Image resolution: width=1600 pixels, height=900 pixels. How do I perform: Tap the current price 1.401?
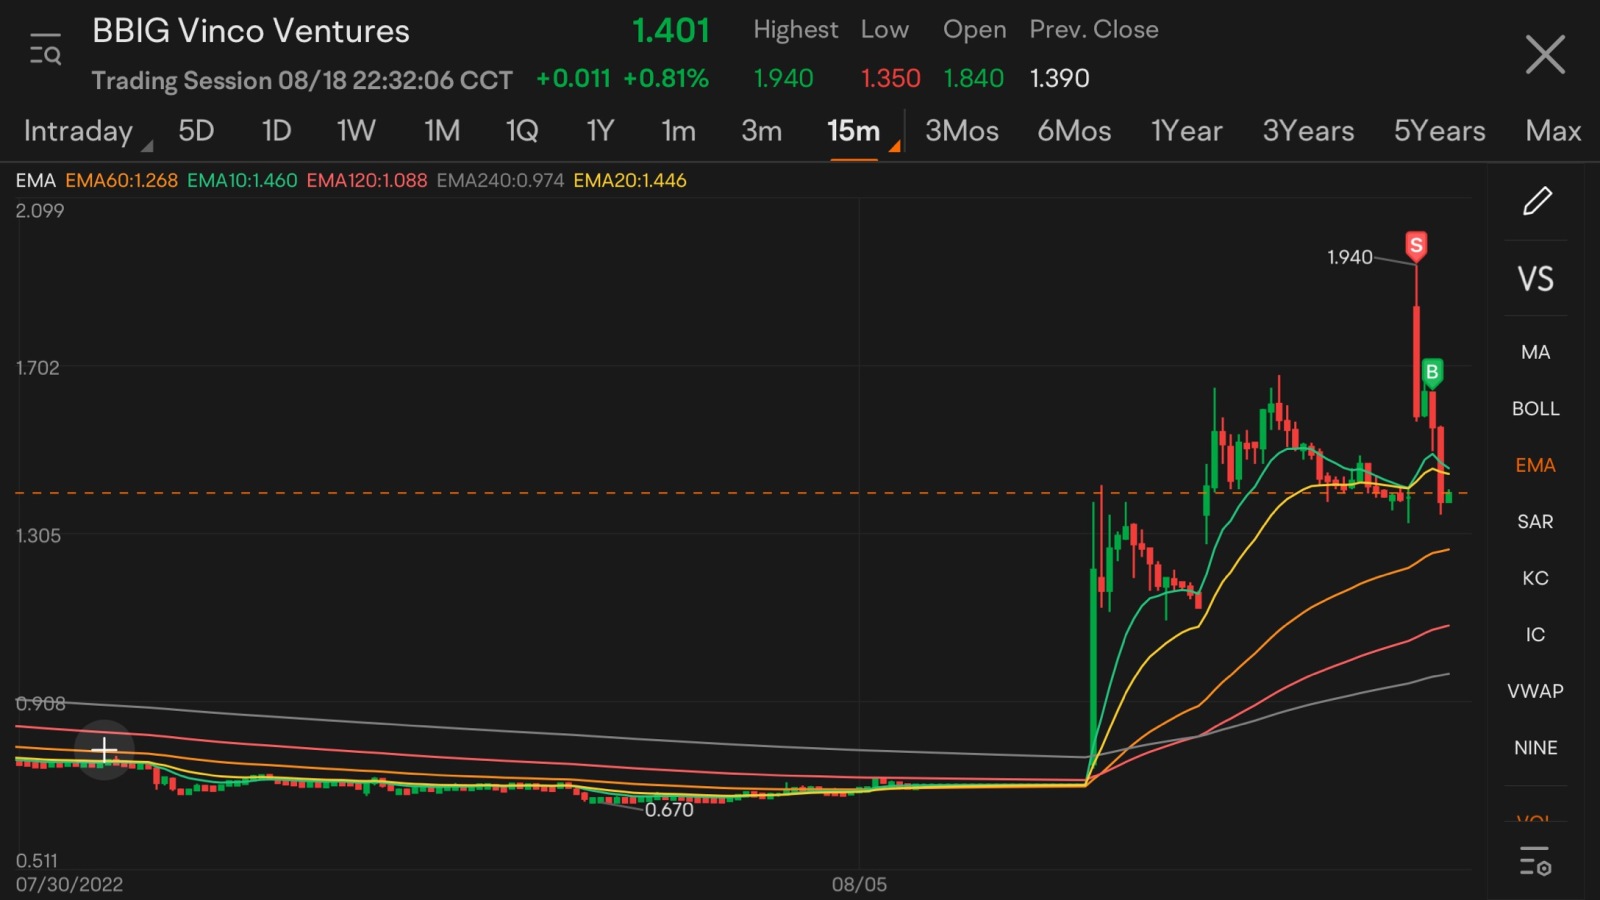pyautogui.click(x=671, y=31)
